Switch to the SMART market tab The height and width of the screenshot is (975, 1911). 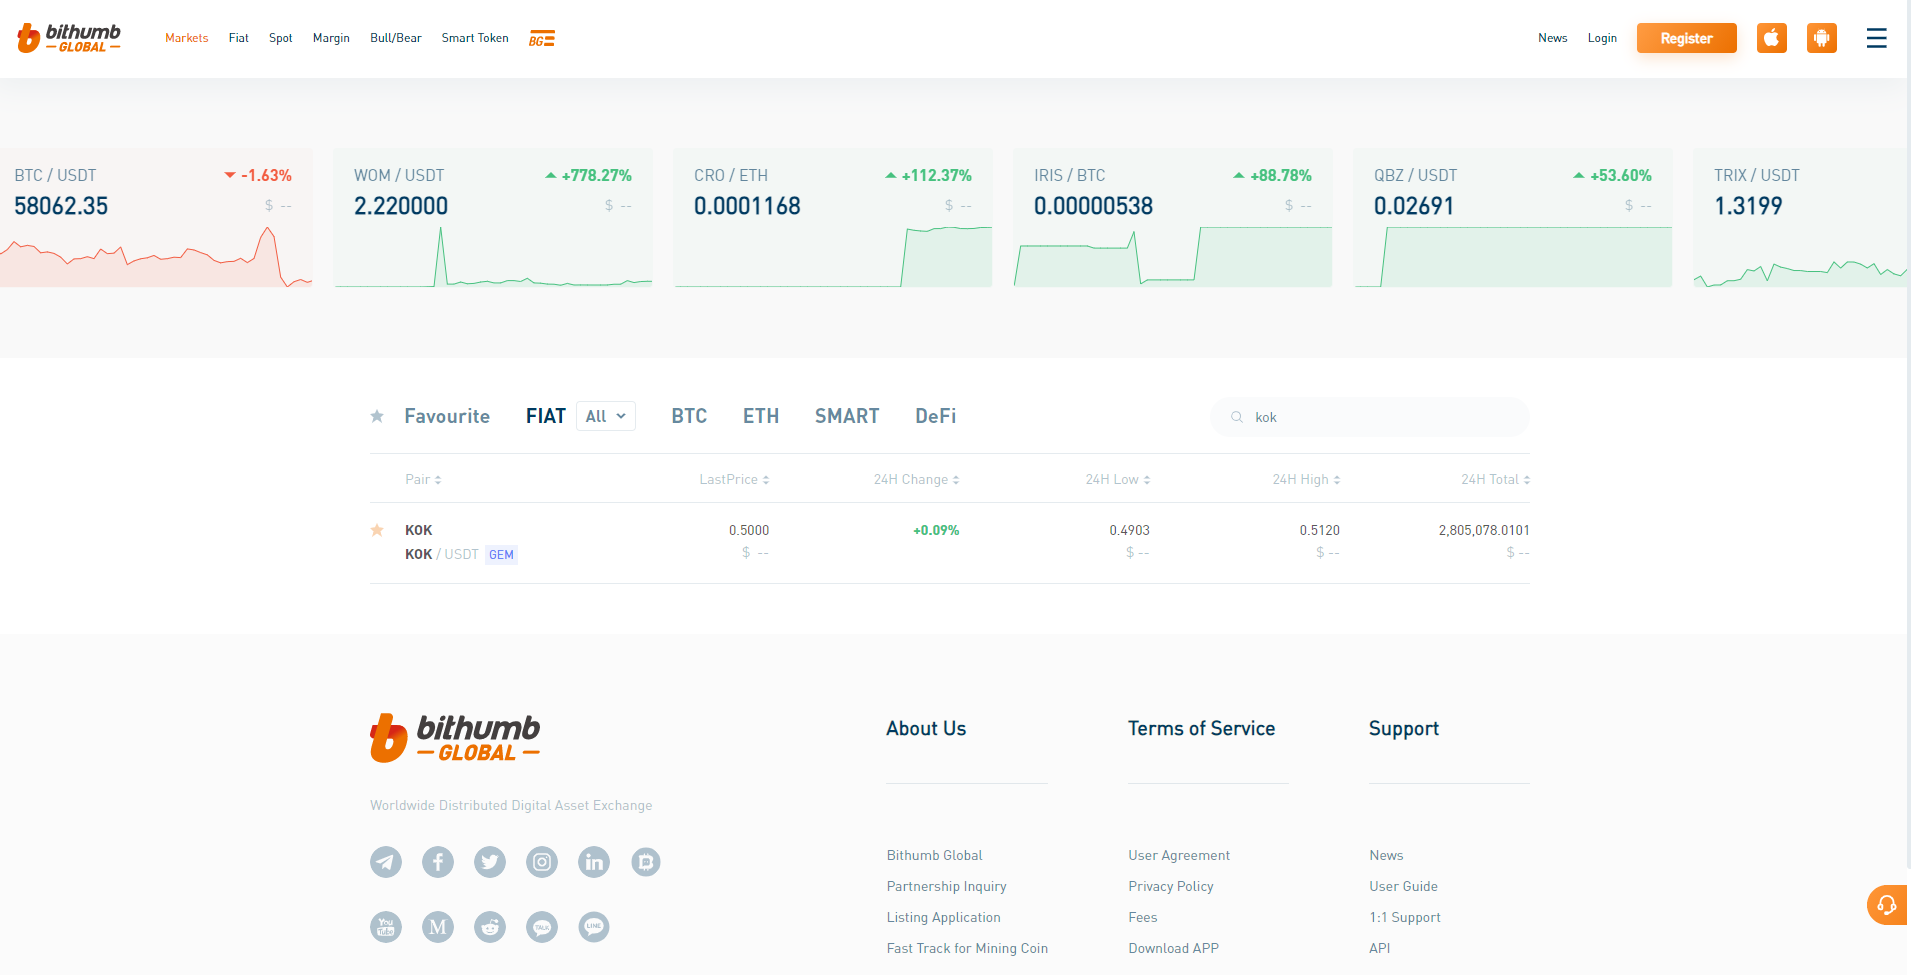(847, 416)
